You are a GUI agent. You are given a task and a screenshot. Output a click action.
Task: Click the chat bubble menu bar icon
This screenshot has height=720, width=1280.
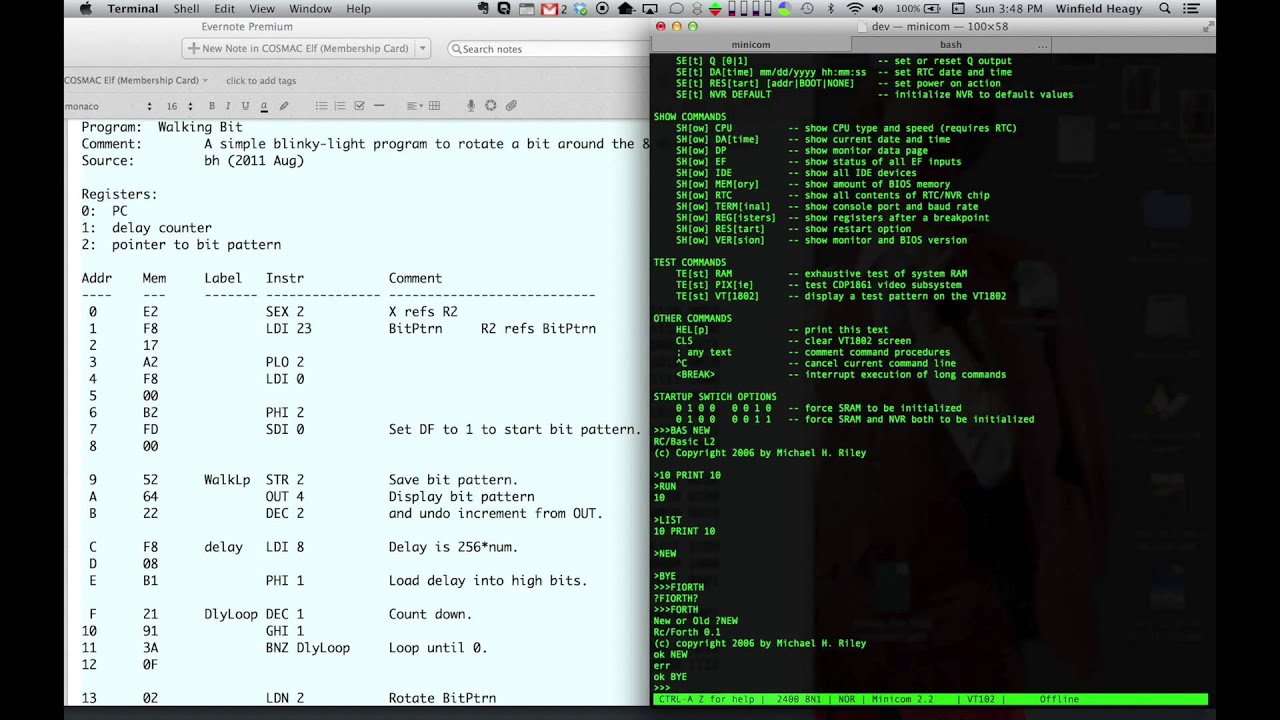click(676, 9)
